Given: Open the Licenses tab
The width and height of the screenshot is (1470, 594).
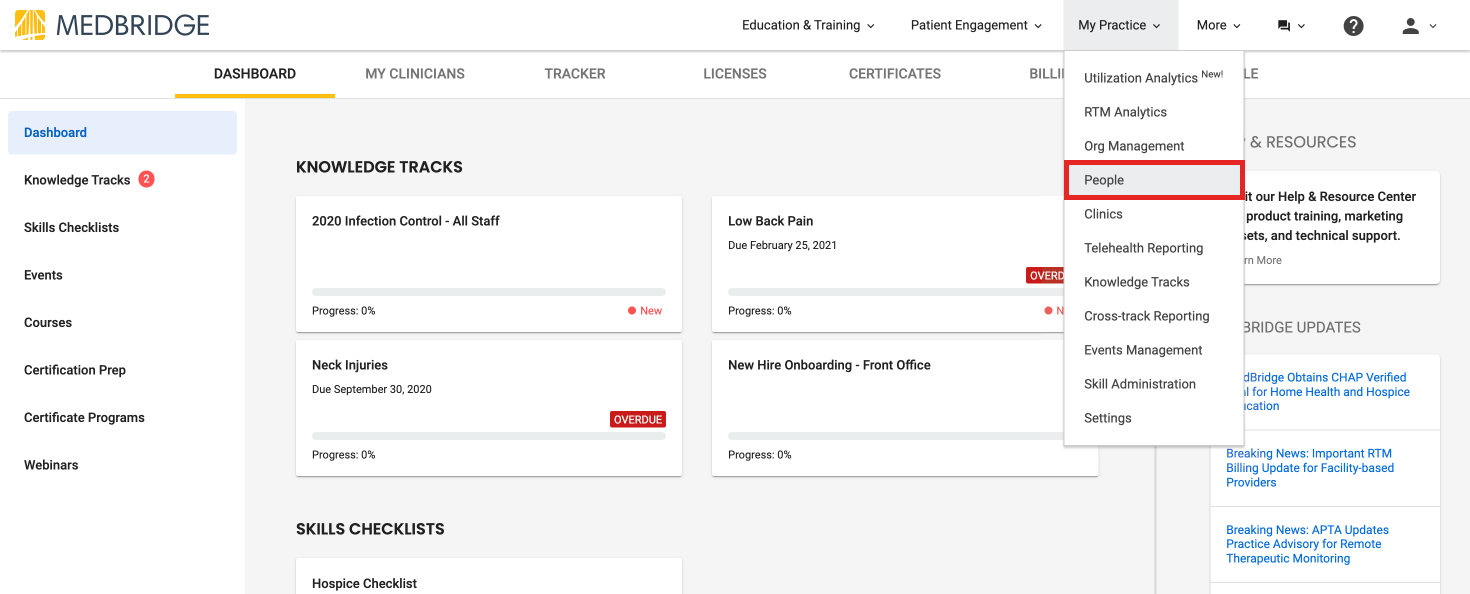Looking at the screenshot, I should click(x=735, y=74).
